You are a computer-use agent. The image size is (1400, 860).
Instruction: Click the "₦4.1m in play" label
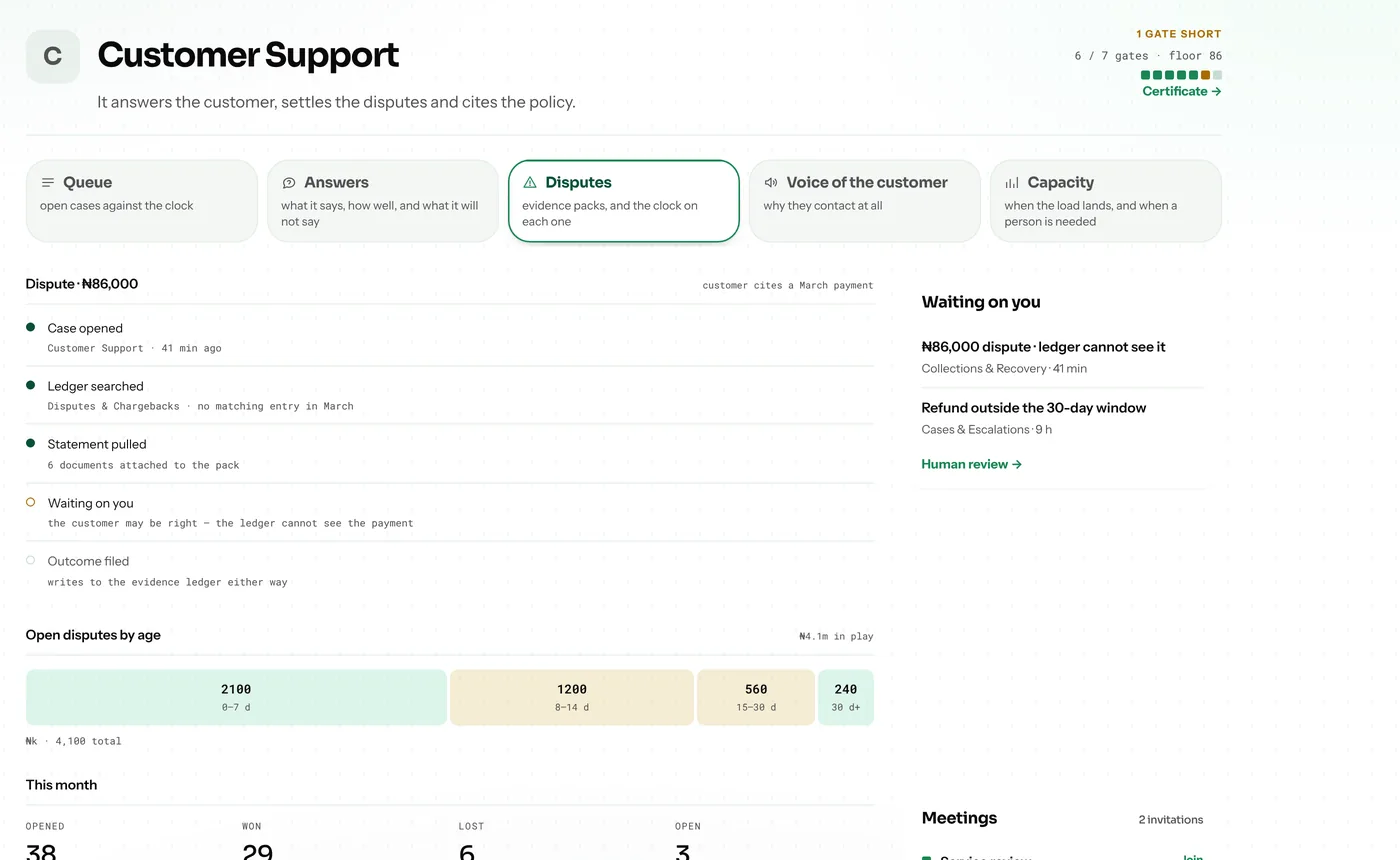[836, 636]
